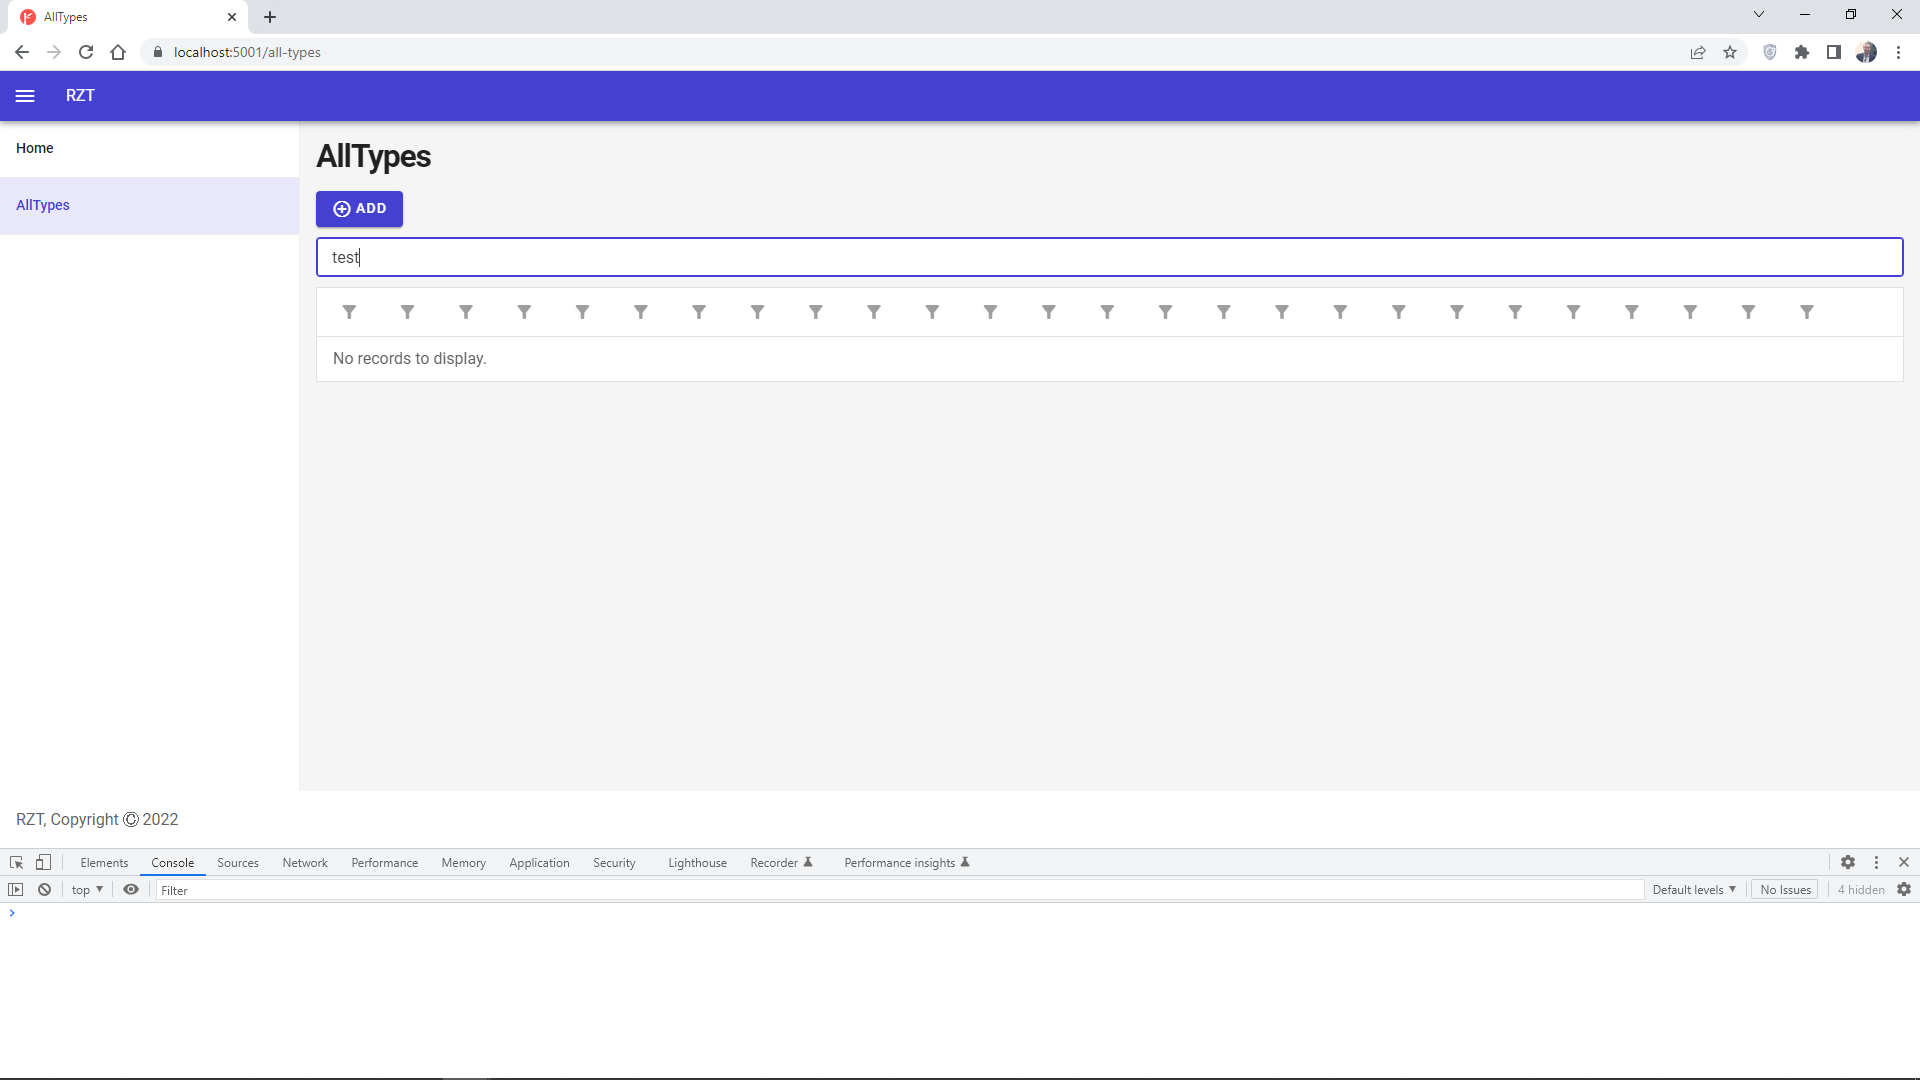Image resolution: width=1920 pixels, height=1080 pixels.
Task: Reload the current page
Action: [x=86, y=52]
